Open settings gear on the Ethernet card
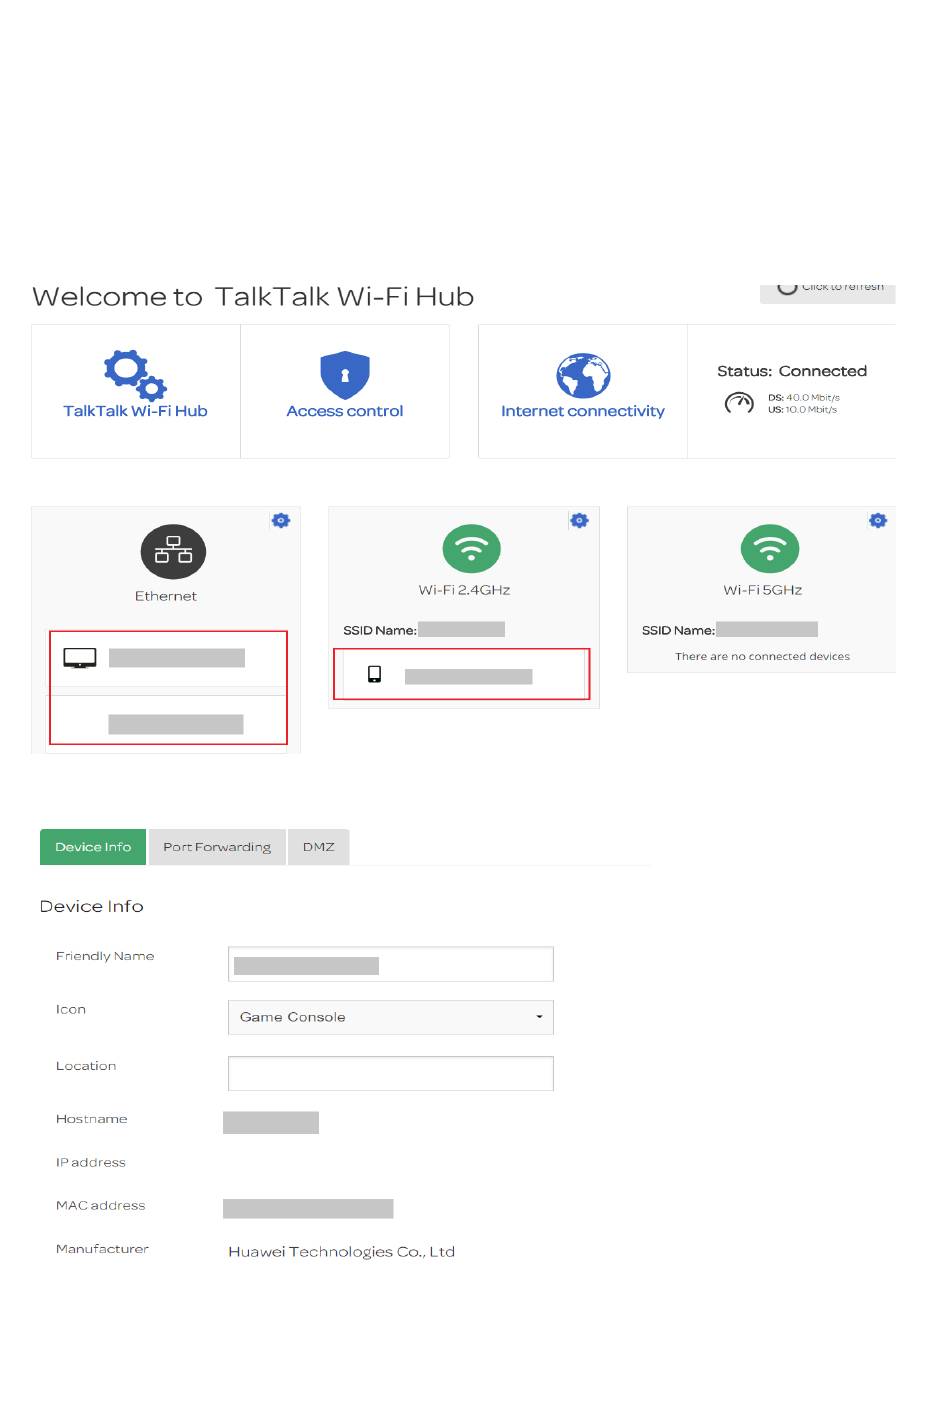Viewport: 950px width, 1419px height. (x=281, y=520)
